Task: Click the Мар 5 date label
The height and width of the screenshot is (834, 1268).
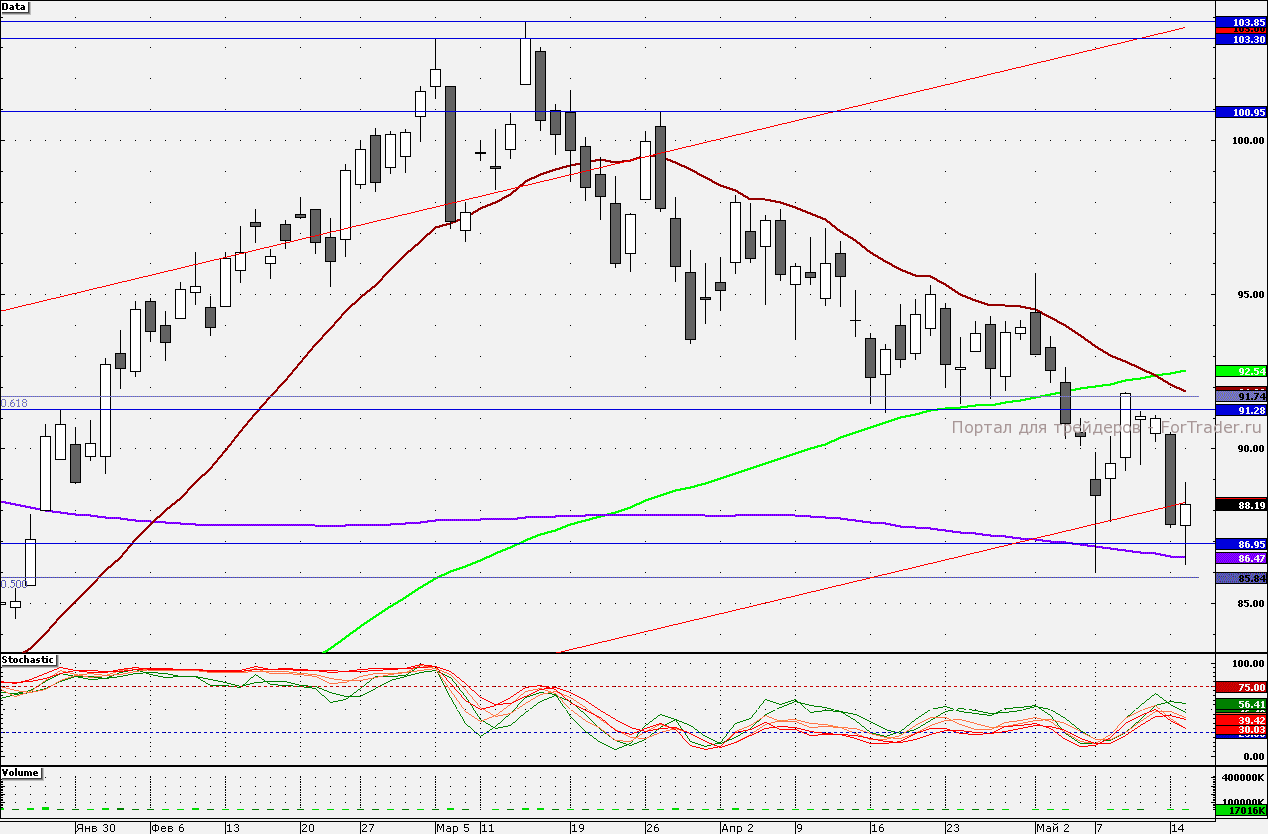Action: [x=453, y=828]
